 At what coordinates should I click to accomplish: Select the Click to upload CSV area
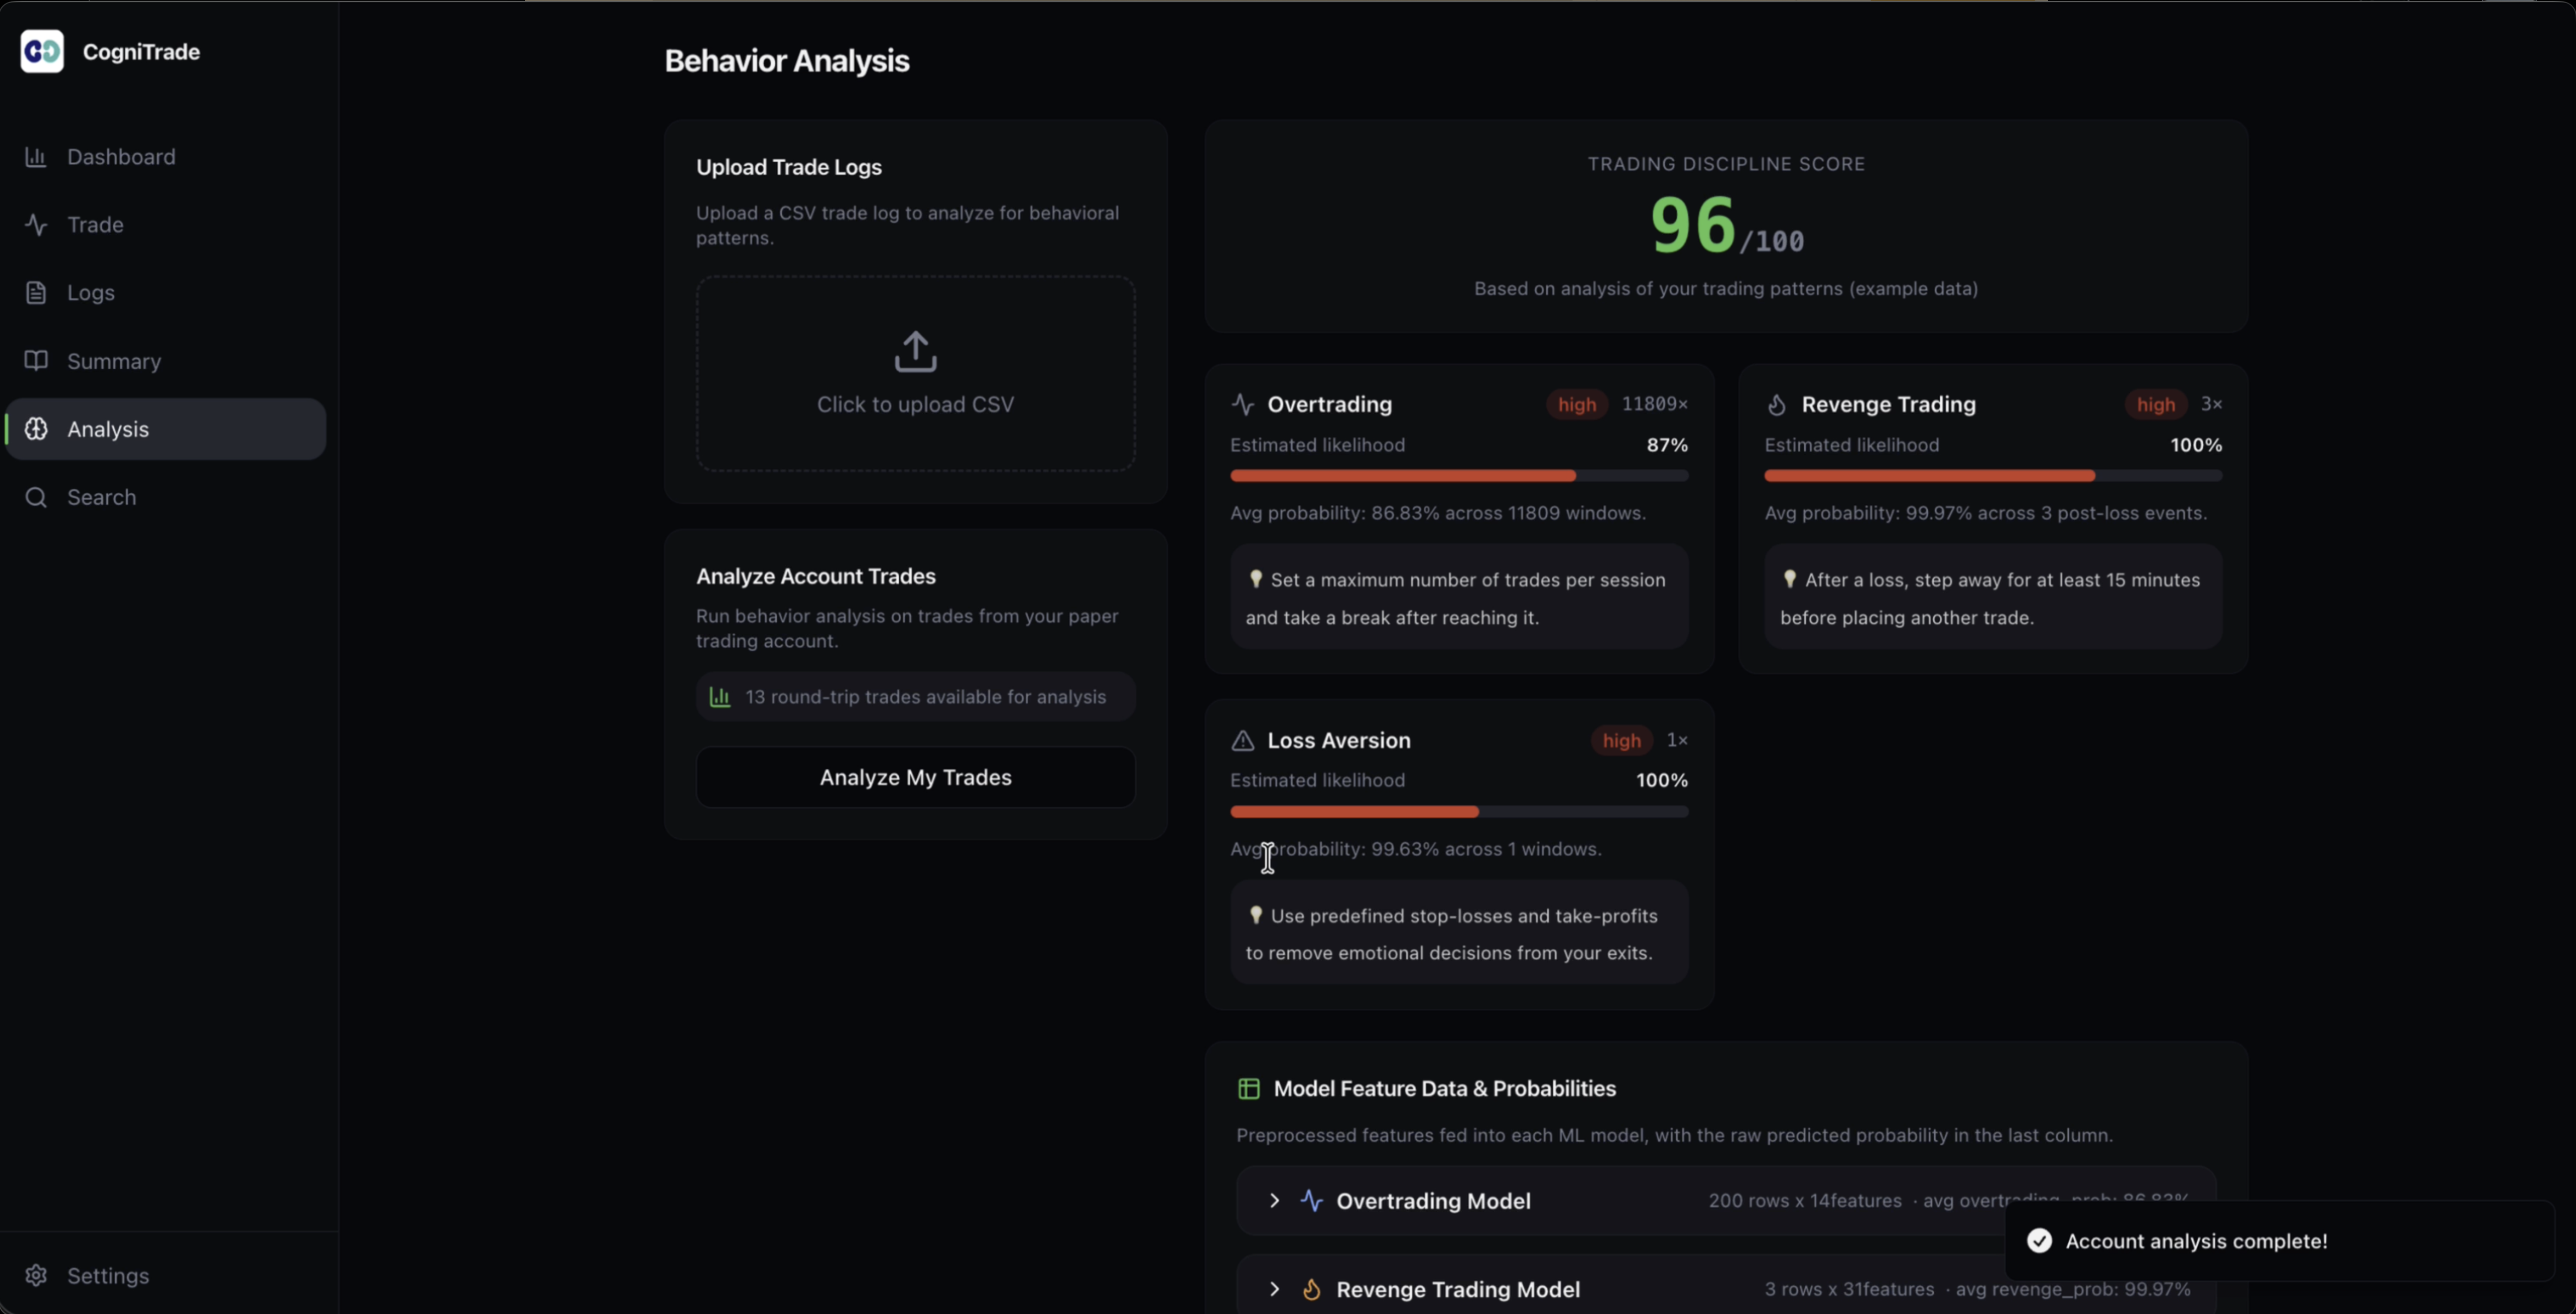915,404
